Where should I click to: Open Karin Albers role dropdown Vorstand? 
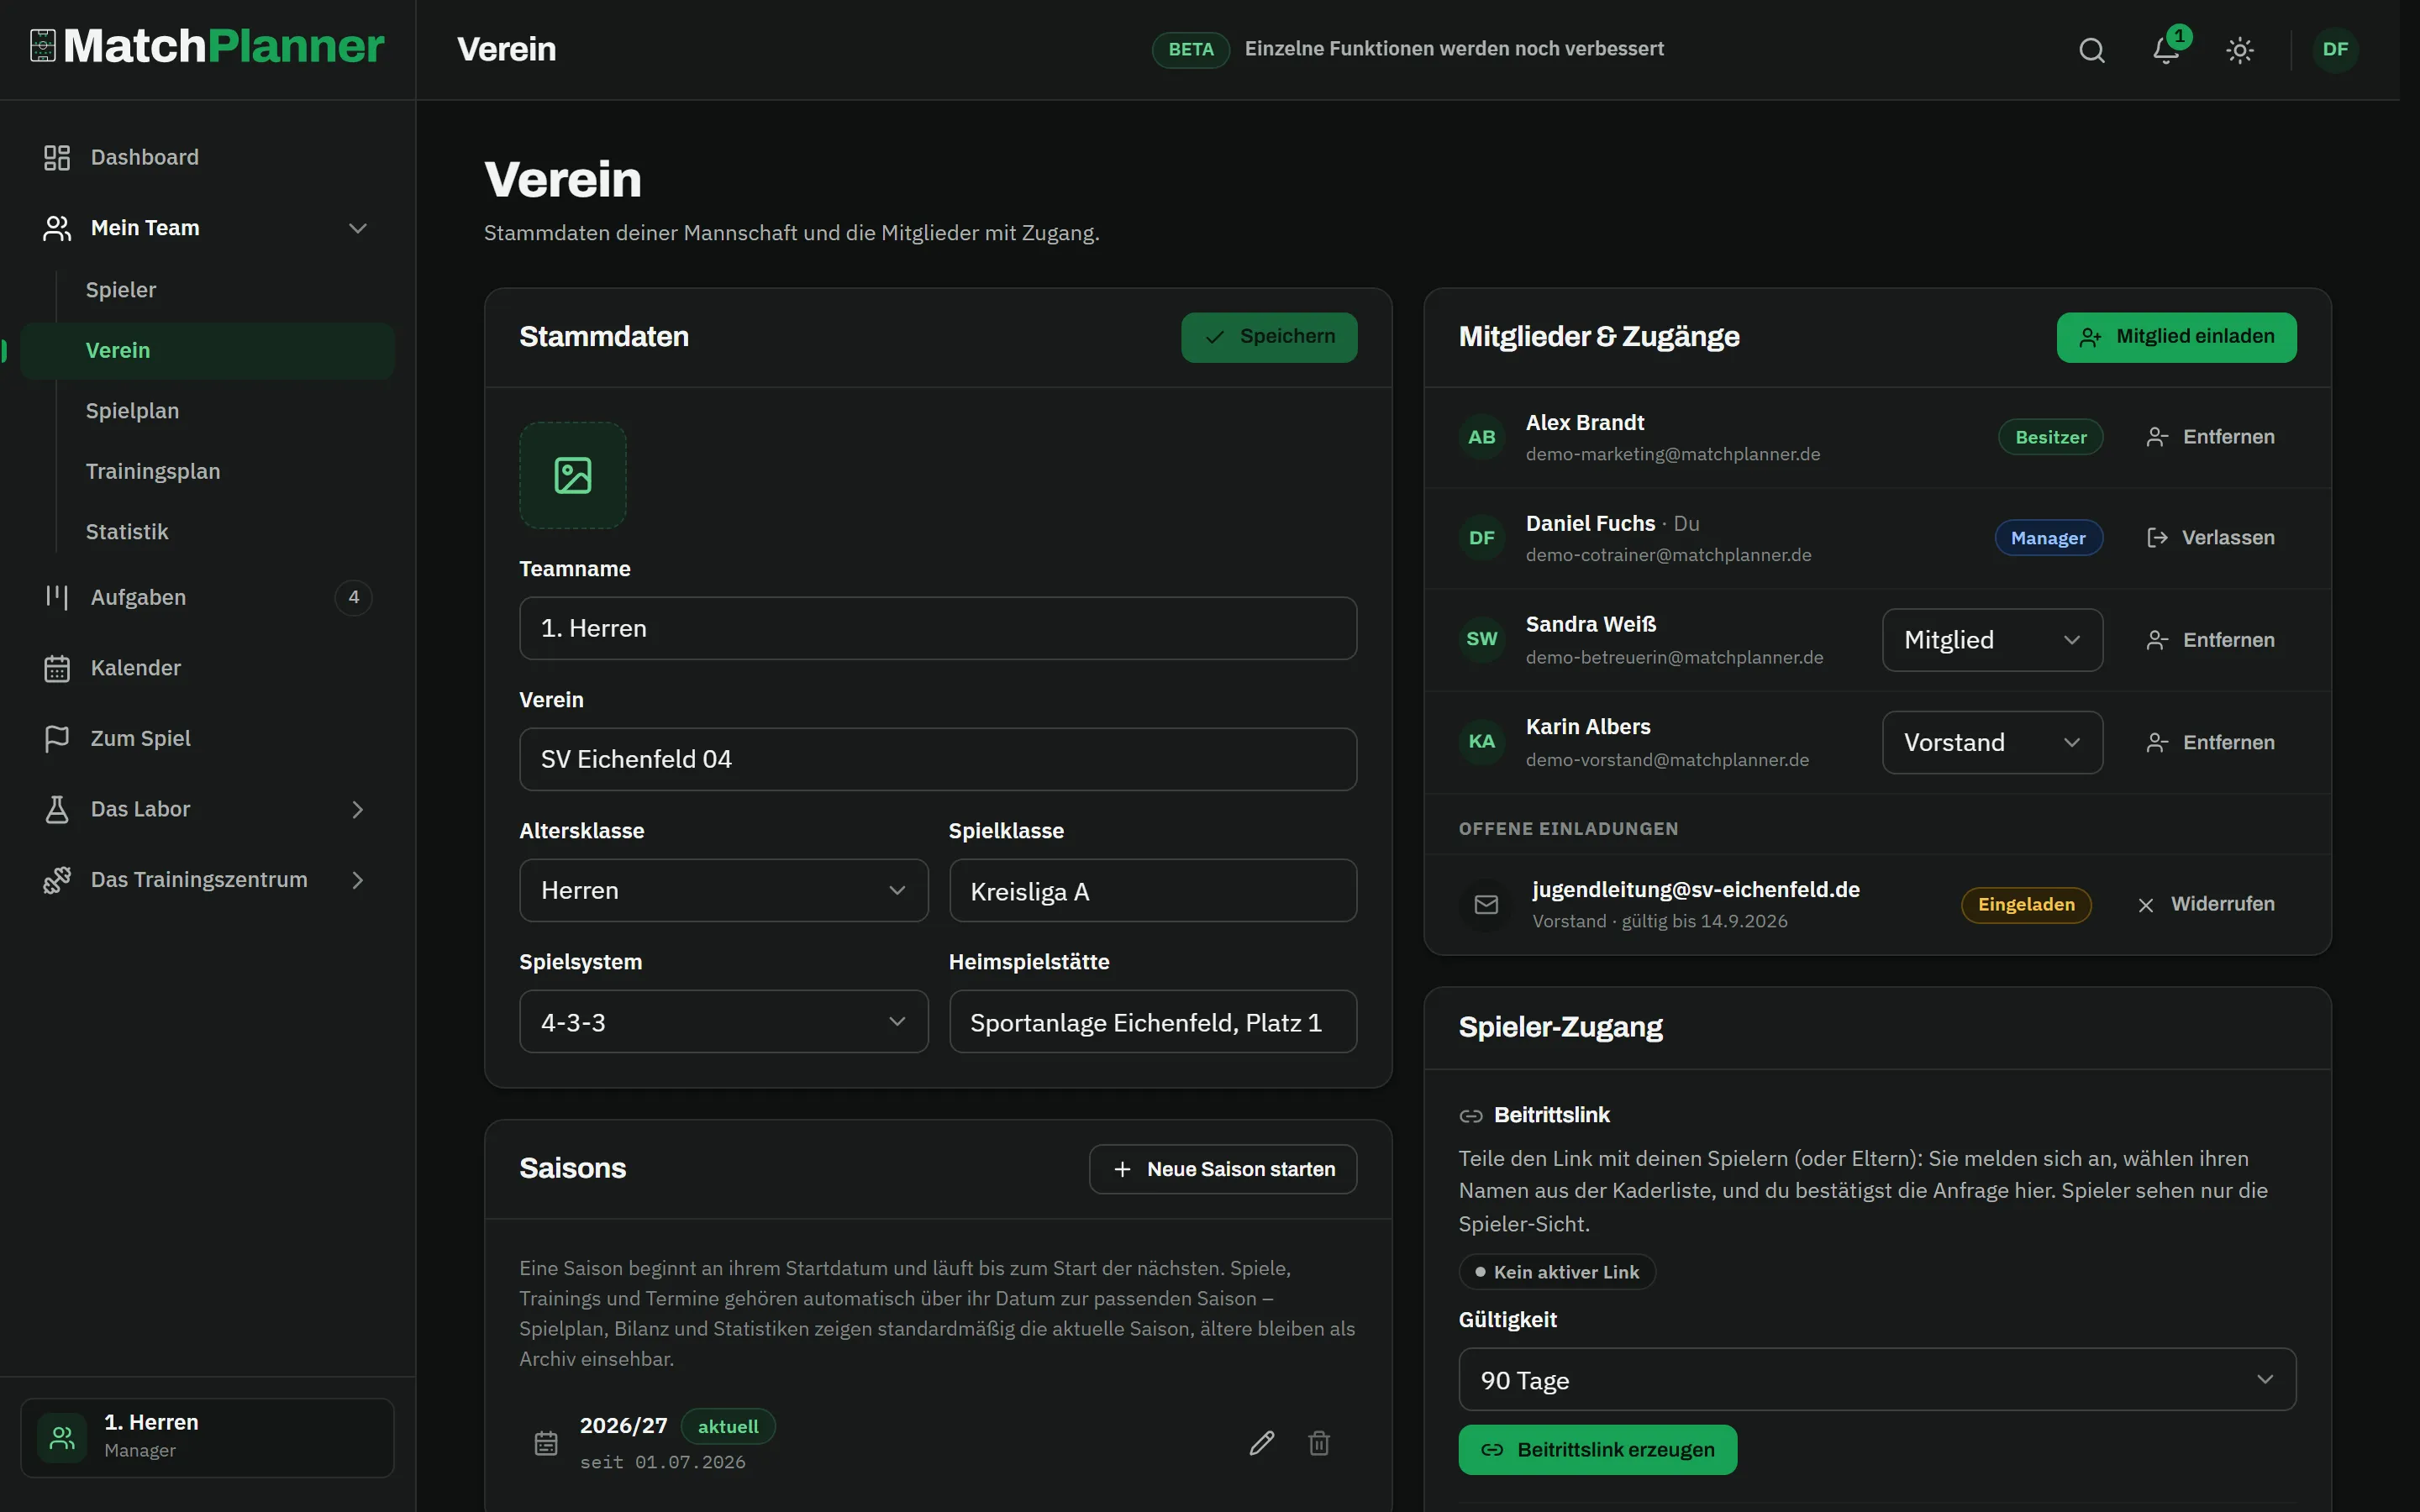pyautogui.click(x=1992, y=743)
